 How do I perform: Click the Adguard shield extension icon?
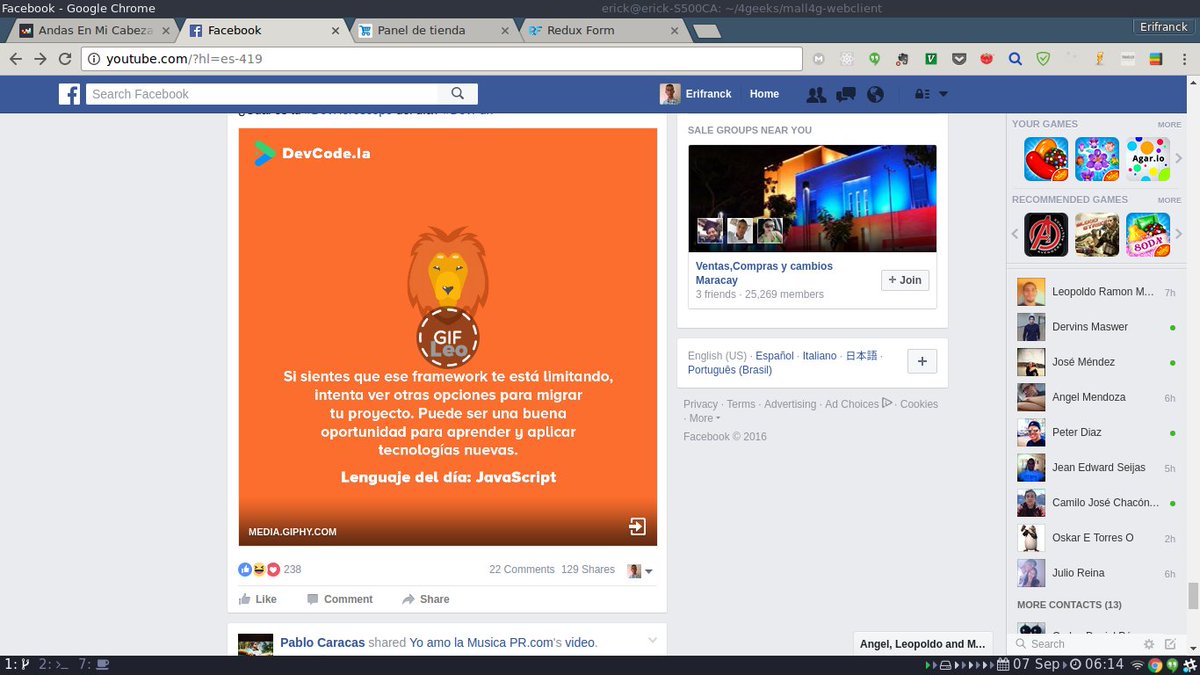[1043, 59]
